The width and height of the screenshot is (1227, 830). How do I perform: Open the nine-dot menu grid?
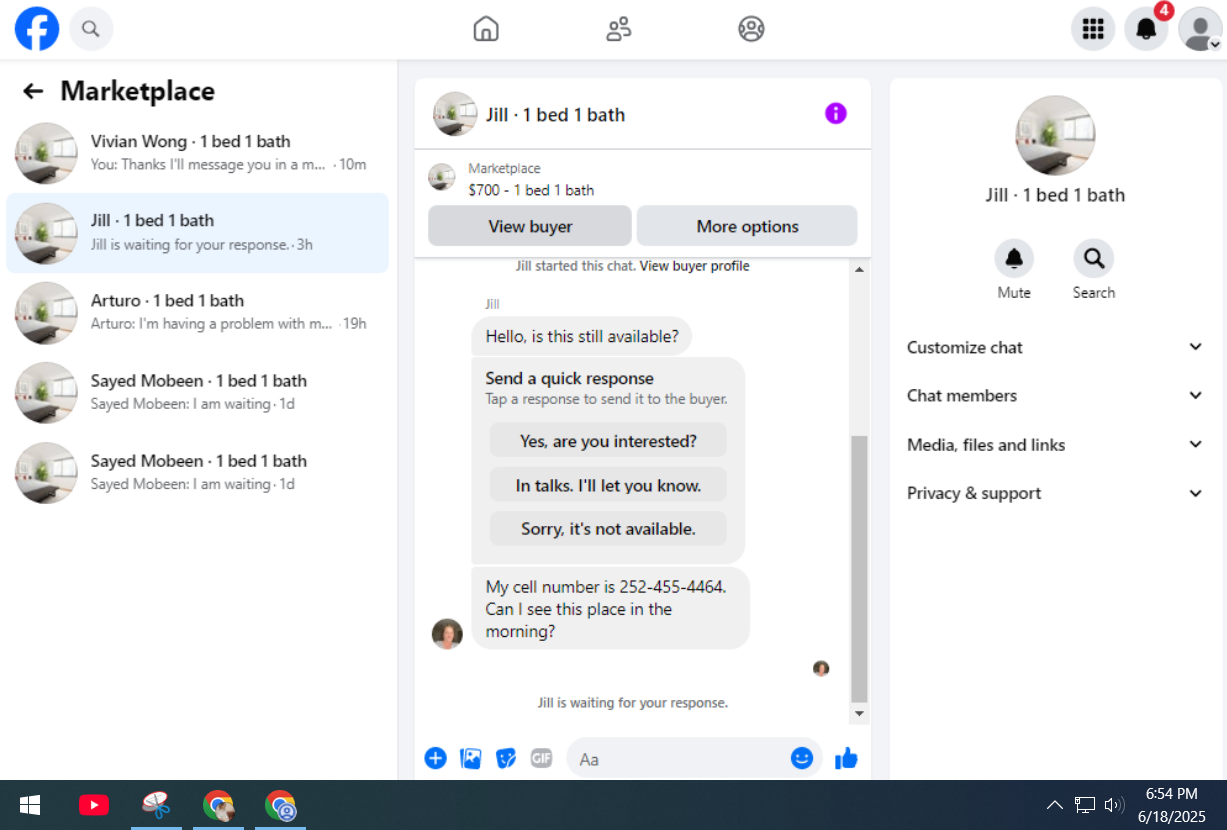click(x=1093, y=28)
